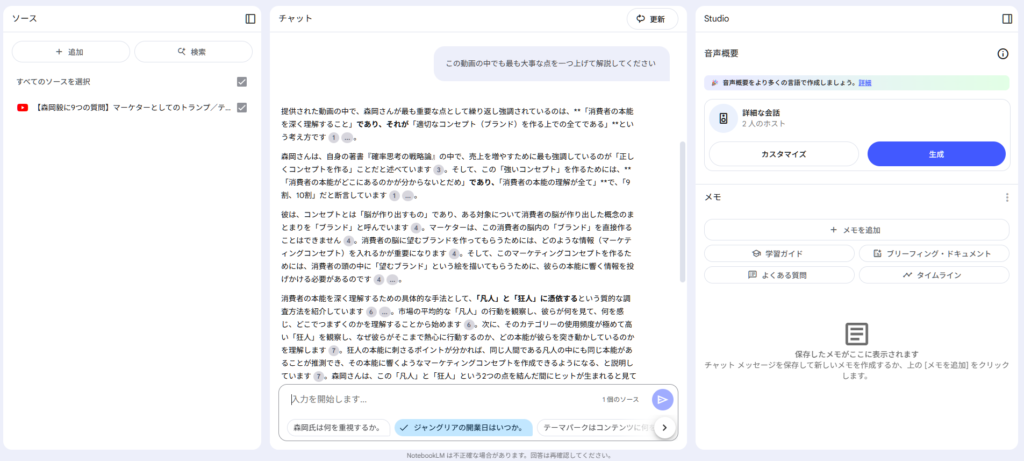Click the 学習ガイド note type

(780, 253)
